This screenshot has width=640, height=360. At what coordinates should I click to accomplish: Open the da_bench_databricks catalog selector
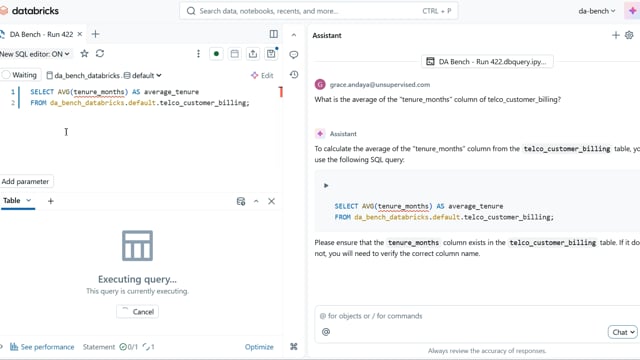click(x=83, y=76)
